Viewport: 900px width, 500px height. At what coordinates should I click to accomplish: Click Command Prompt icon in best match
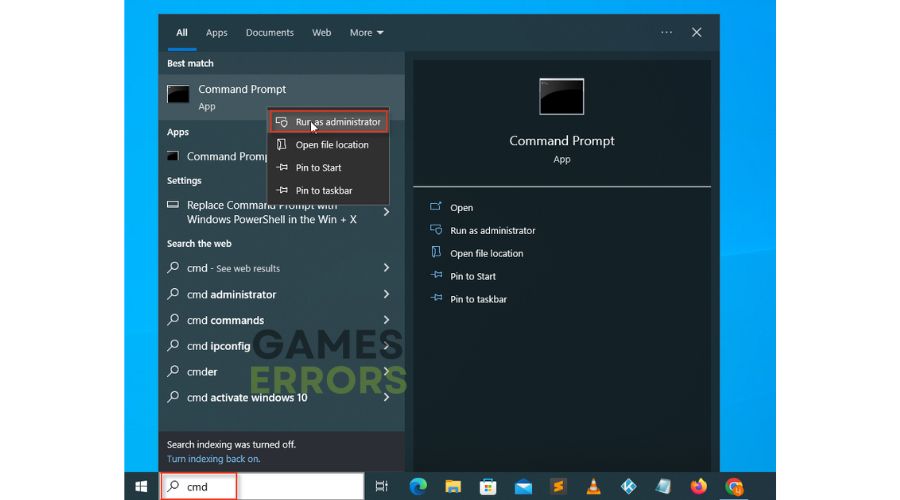coord(178,94)
